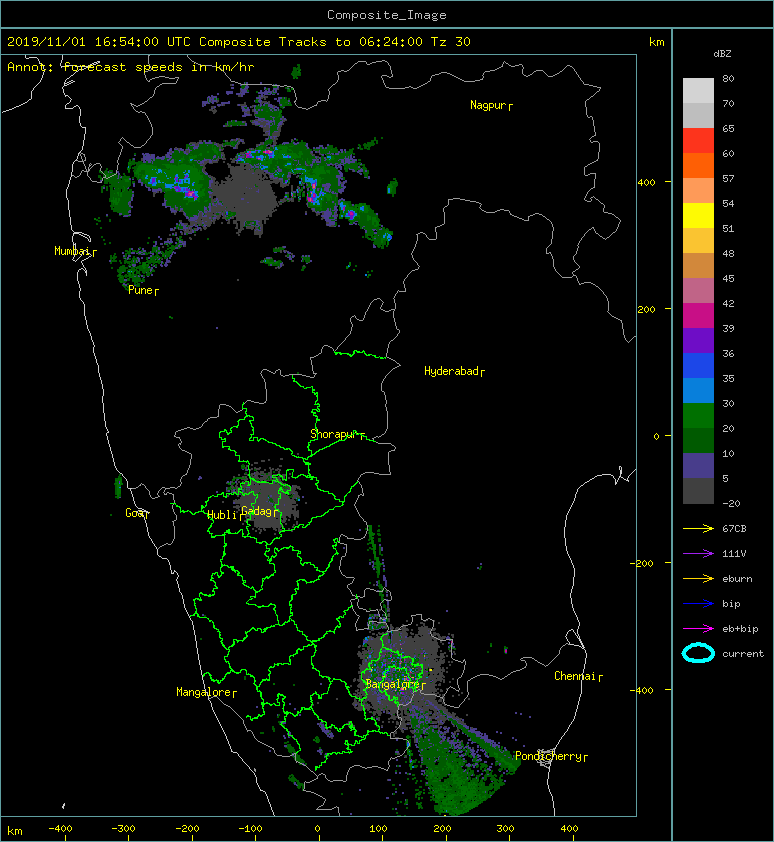Click the yellow 67CB arrow legend icon
774x842 pixels.
pyautogui.click(x=698, y=528)
